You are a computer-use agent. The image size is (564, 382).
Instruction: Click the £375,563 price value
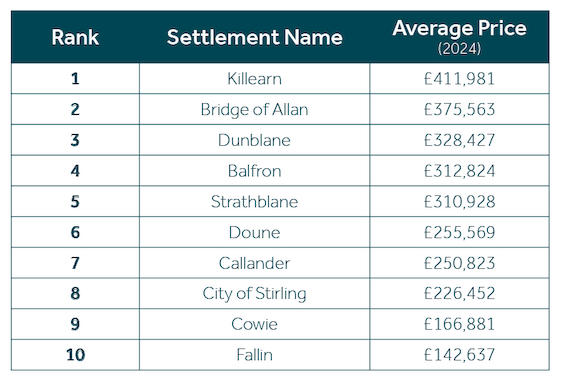(x=459, y=110)
